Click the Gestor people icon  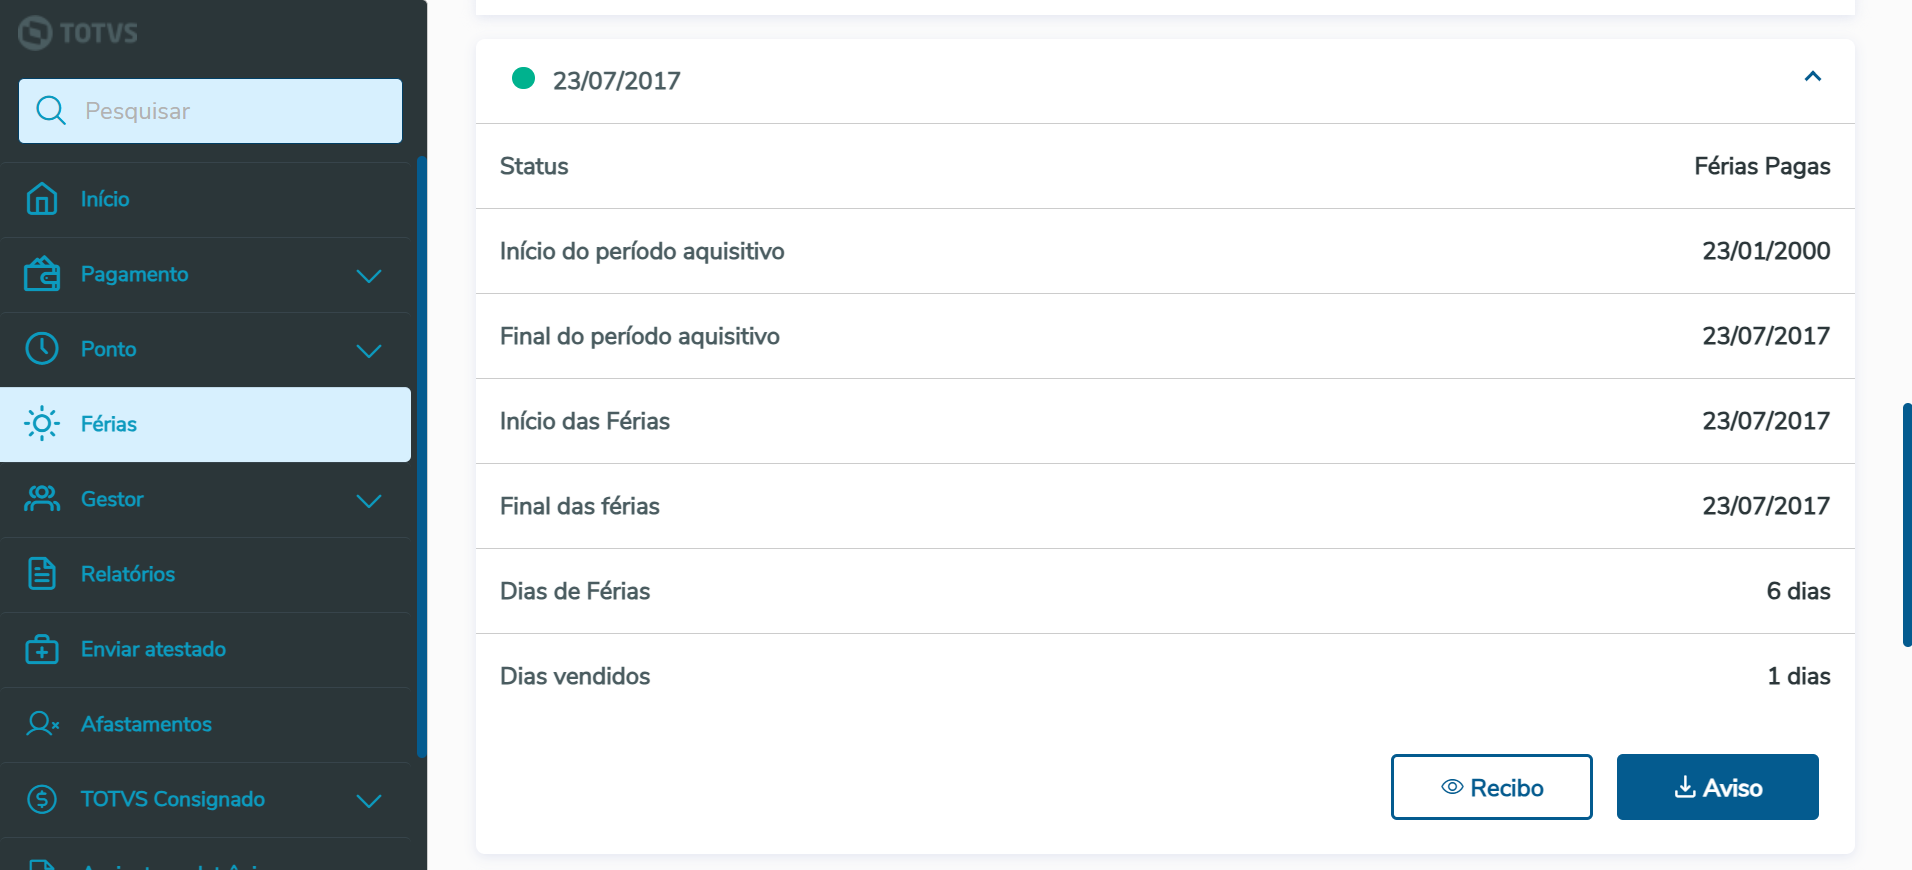point(42,499)
